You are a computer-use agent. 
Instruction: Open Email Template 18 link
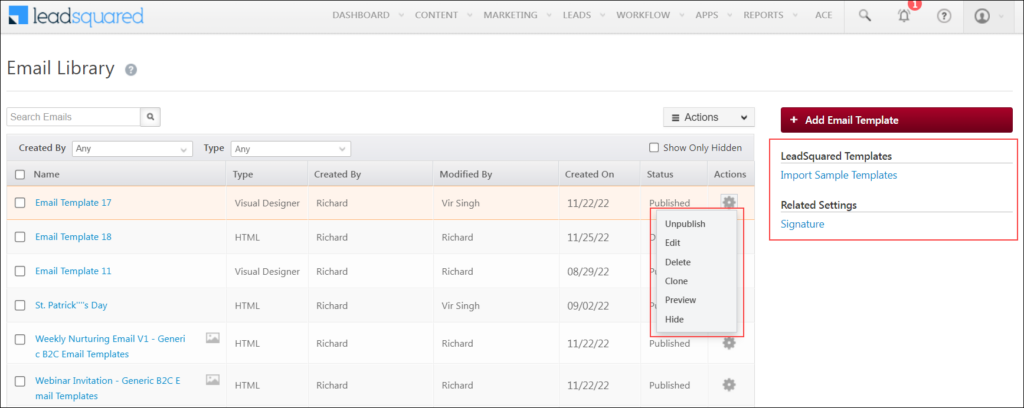click(x=73, y=236)
